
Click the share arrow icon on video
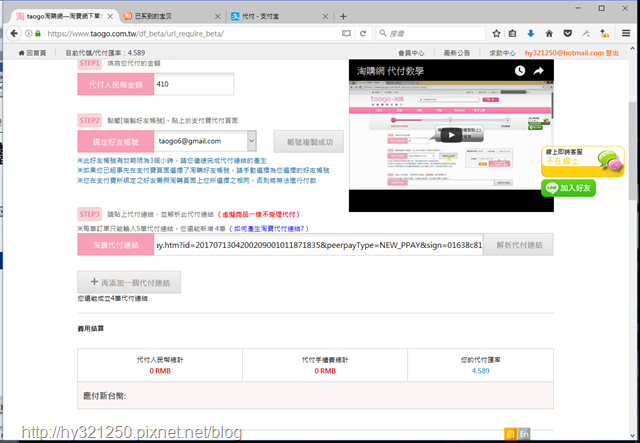pyautogui.click(x=538, y=71)
